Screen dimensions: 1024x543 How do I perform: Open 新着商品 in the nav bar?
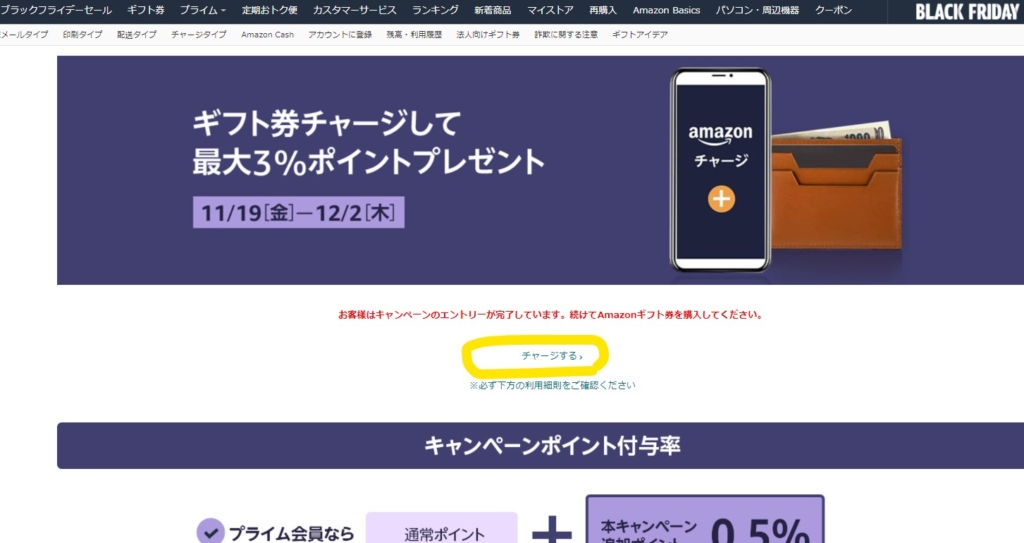[492, 10]
